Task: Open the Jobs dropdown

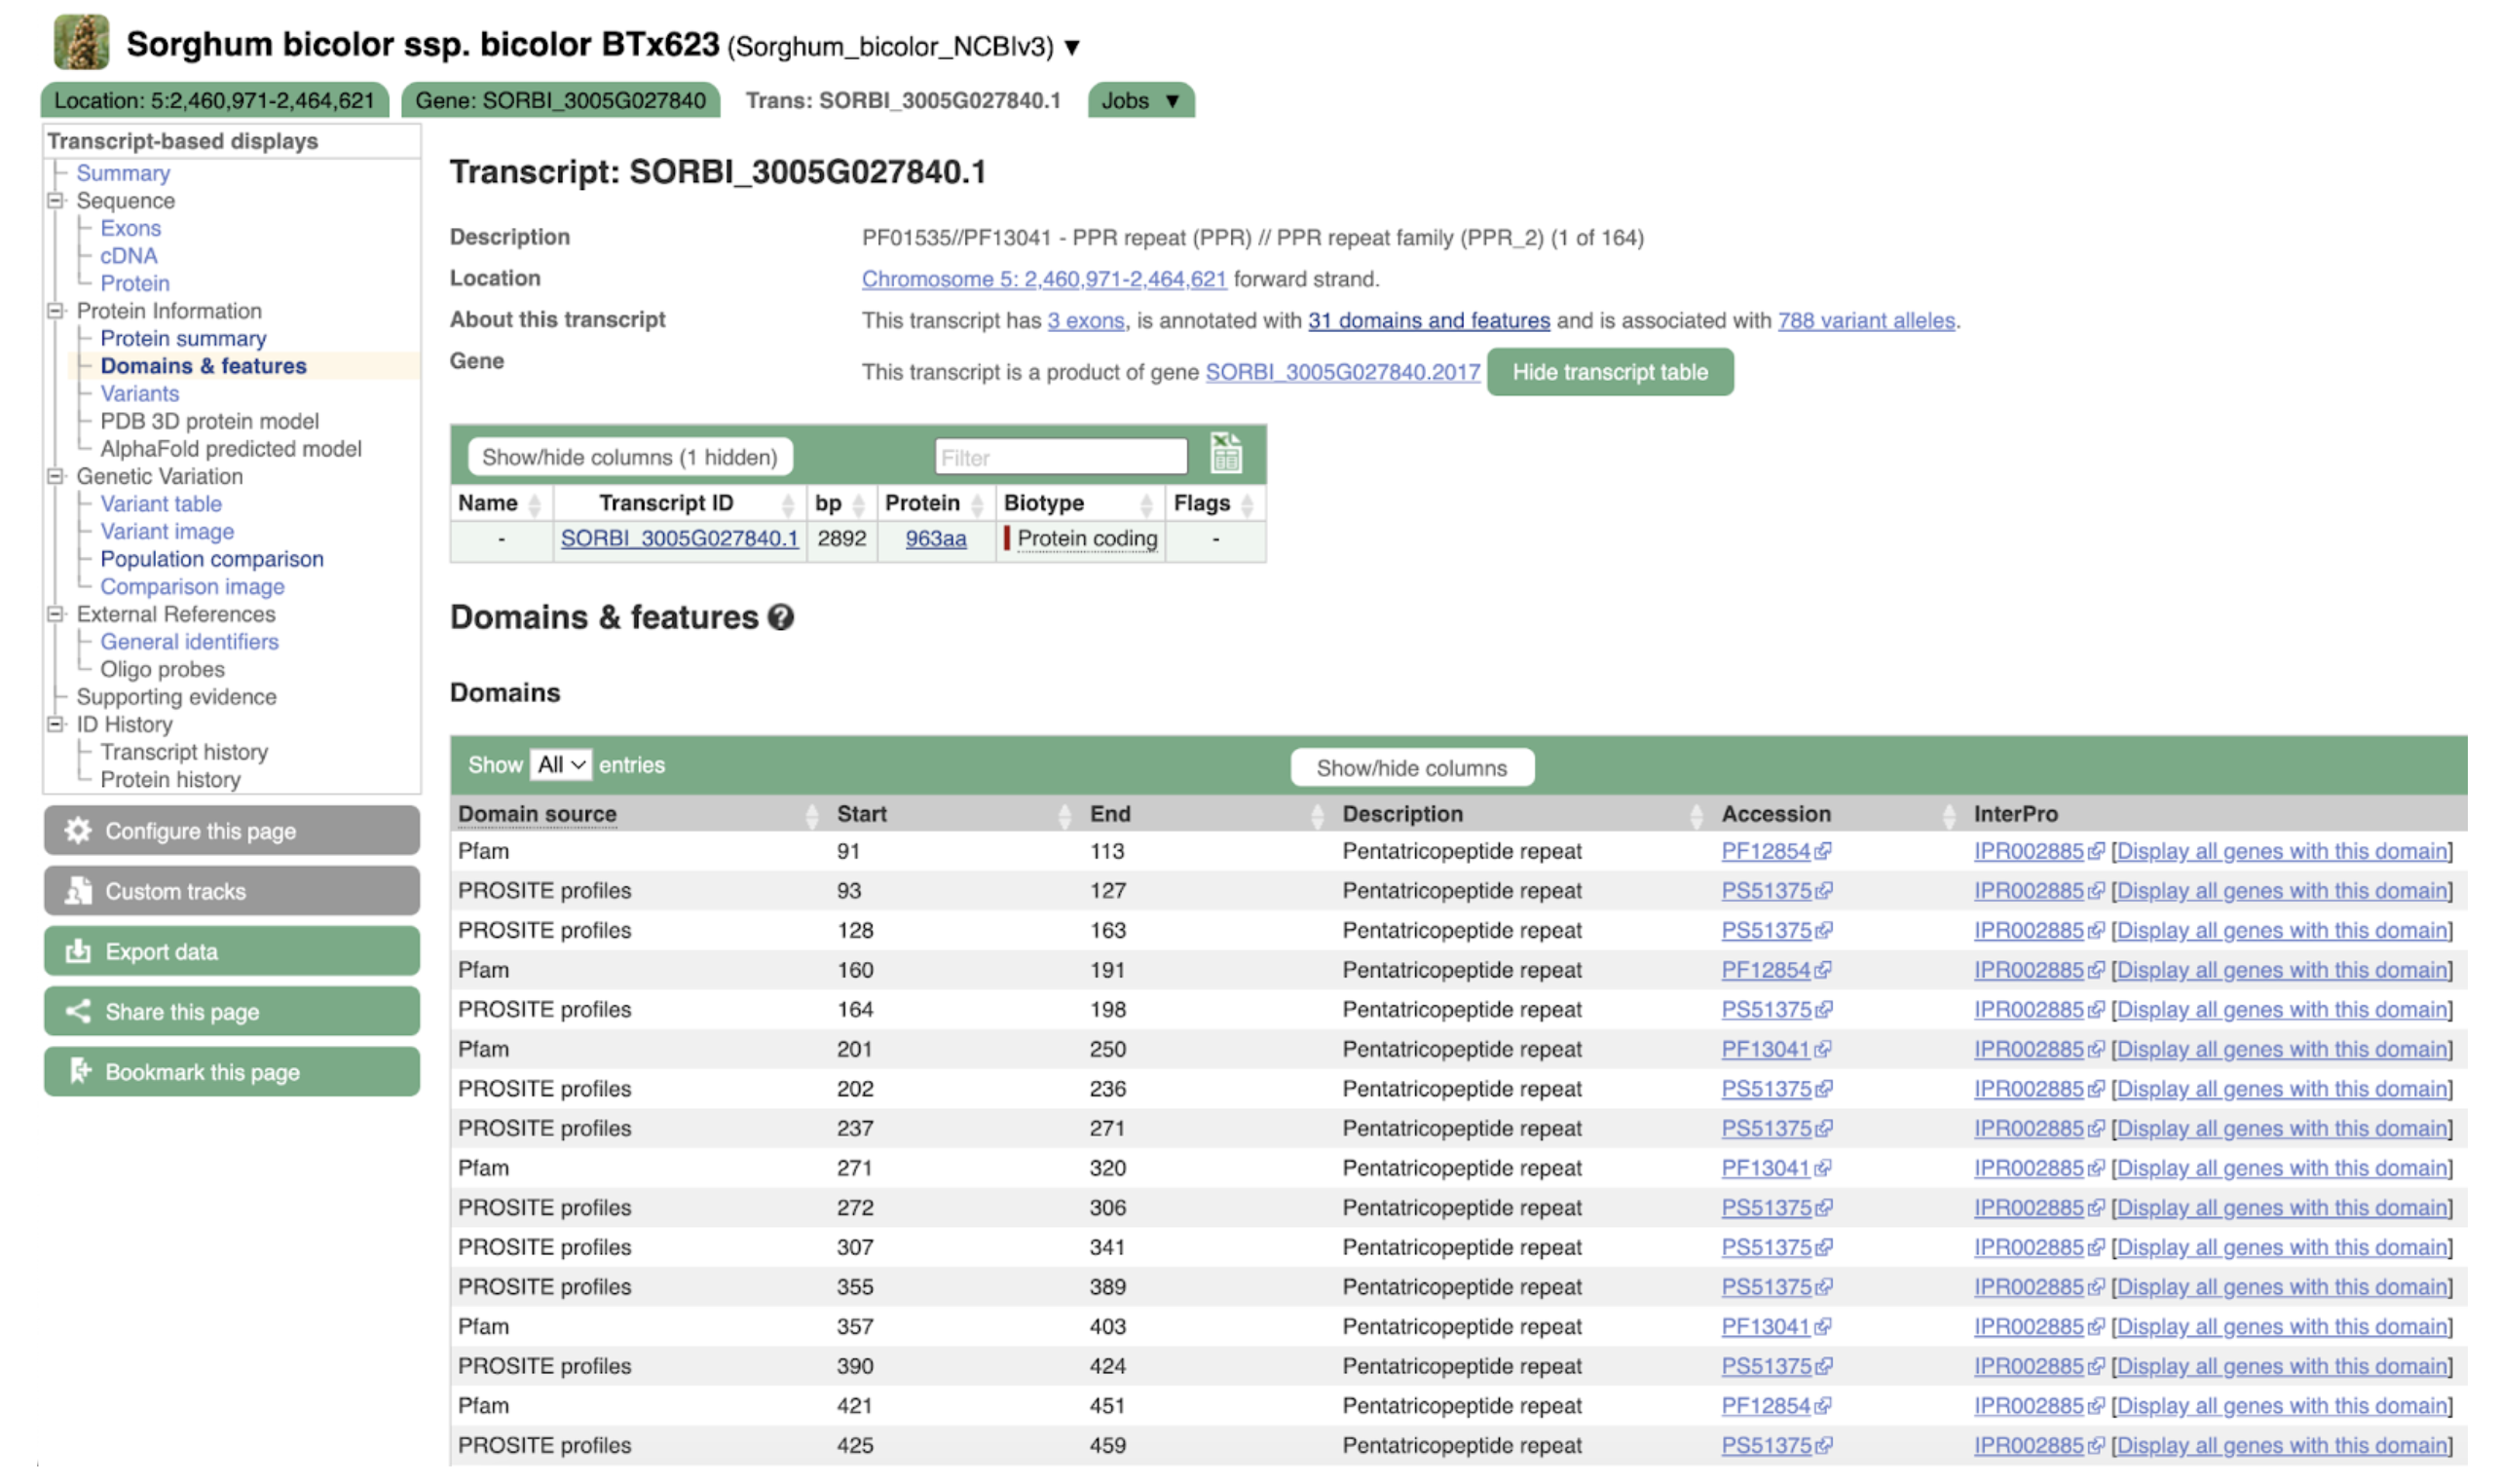Action: (x=1140, y=101)
